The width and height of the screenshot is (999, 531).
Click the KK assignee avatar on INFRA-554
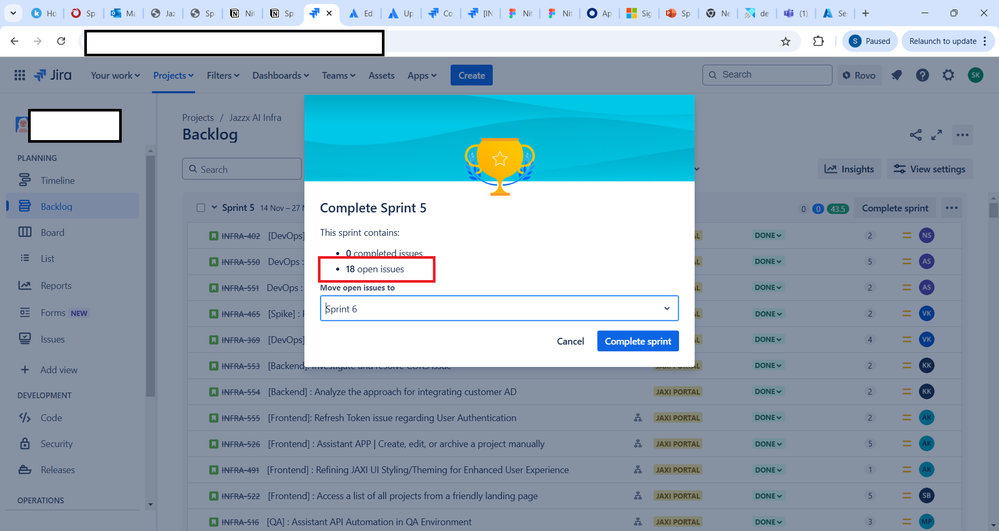(x=926, y=391)
